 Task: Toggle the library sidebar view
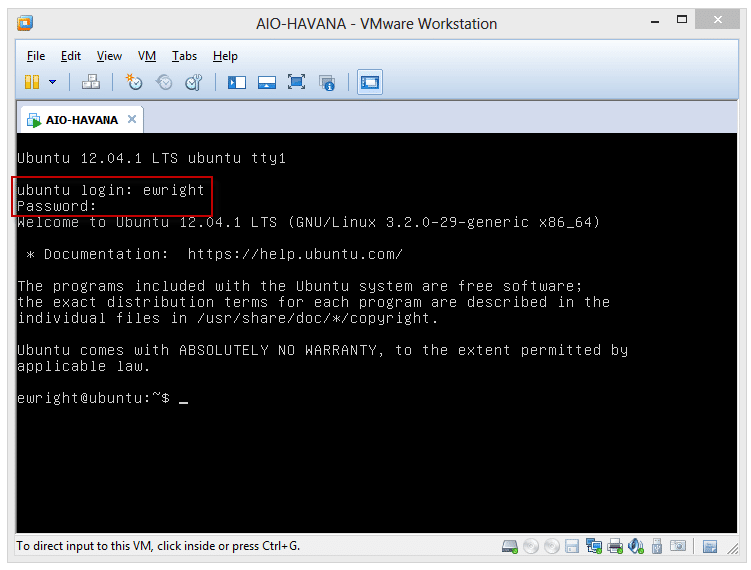pyautogui.click(x=237, y=82)
